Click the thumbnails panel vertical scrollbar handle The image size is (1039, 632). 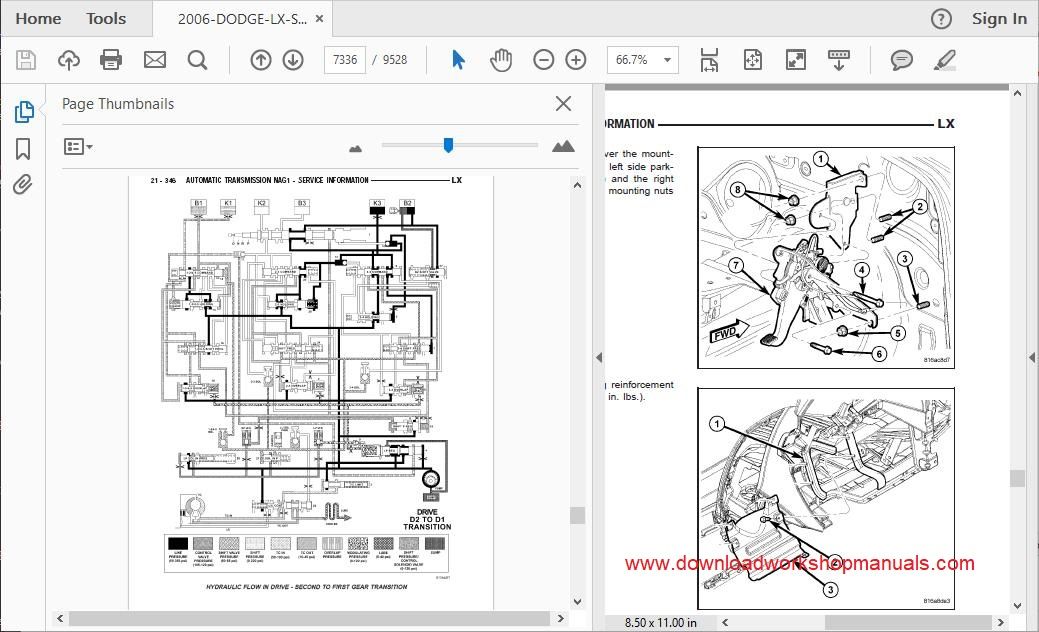577,515
